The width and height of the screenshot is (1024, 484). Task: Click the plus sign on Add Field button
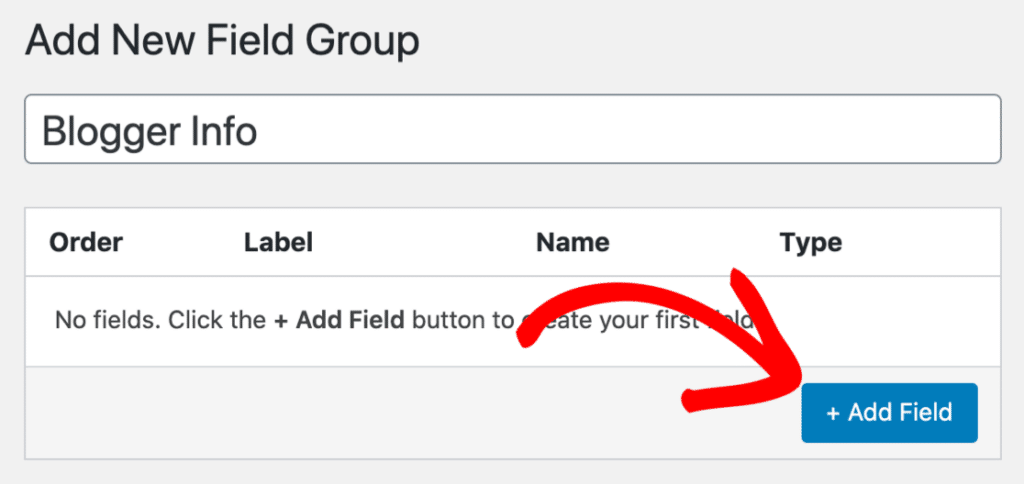pos(832,412)
